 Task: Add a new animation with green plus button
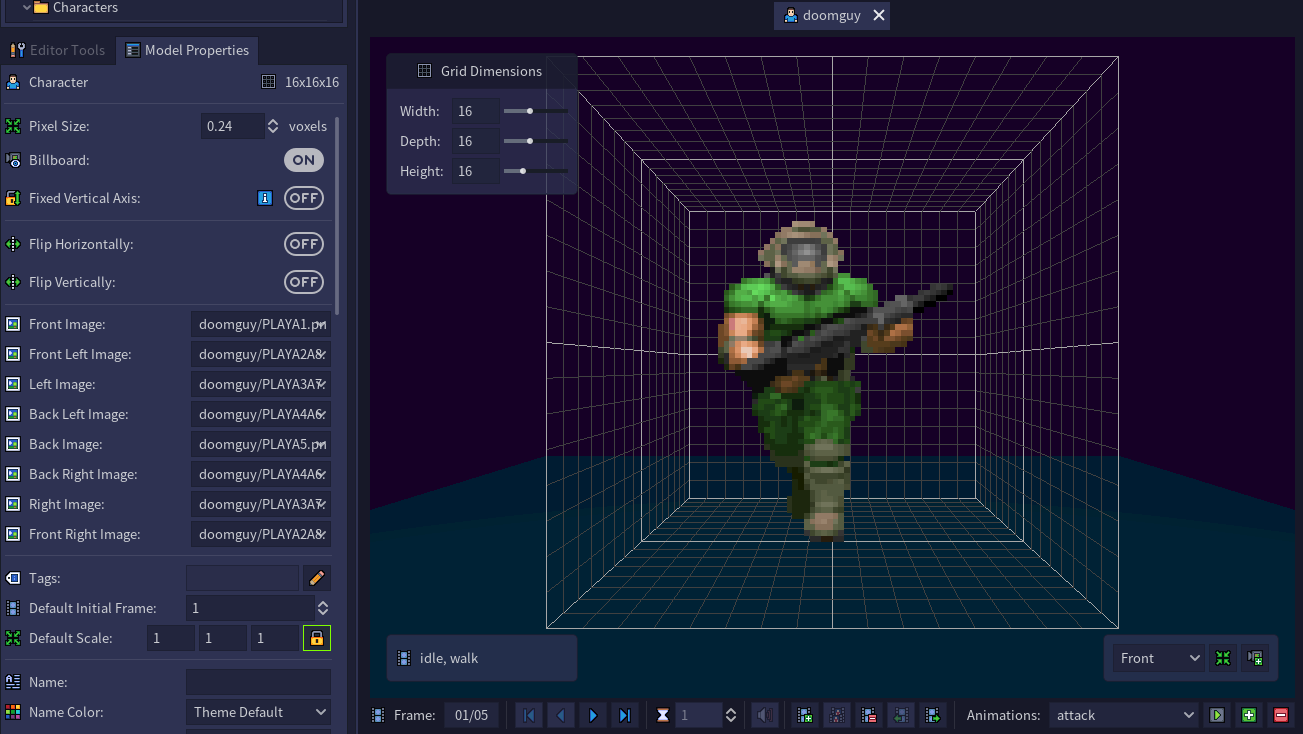click(1249, 715)
